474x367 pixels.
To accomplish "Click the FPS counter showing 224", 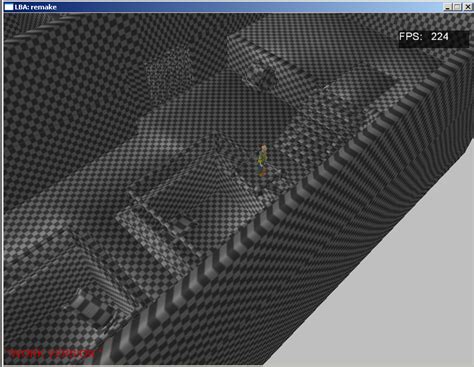I will pyautogui.click(x=434, y=39).
